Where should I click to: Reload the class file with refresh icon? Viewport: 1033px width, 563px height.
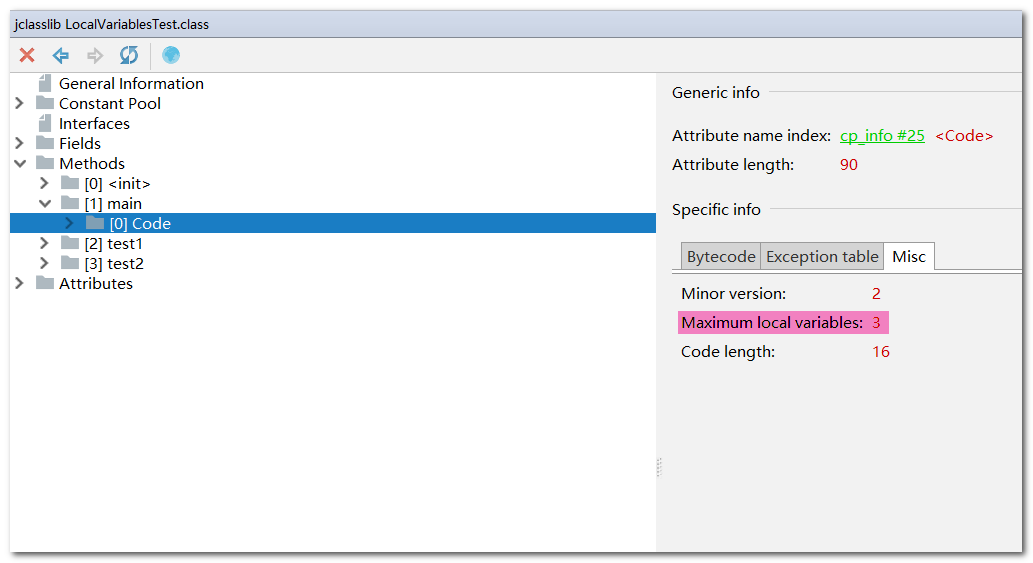point(128,55)
